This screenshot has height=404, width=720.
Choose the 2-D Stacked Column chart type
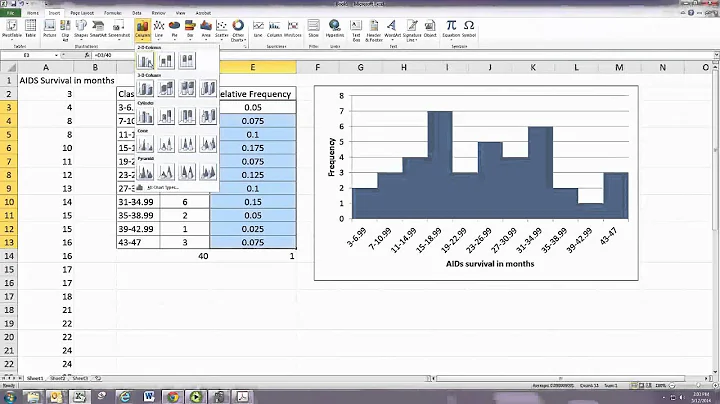166,61
